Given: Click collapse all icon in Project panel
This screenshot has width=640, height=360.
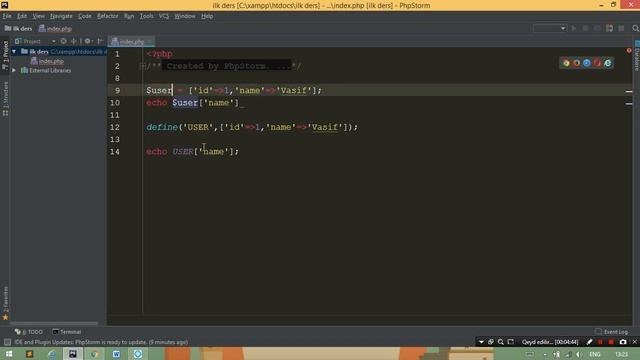Looking at the screenshot, I should tap(74, 41).
